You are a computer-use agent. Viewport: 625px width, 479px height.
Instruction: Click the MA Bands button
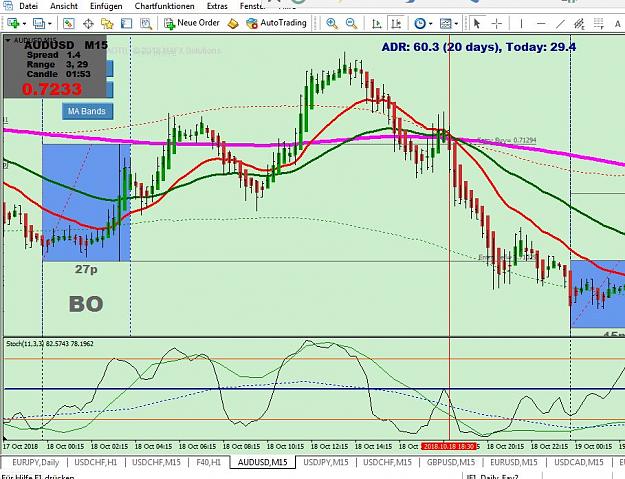coord(87,111)
